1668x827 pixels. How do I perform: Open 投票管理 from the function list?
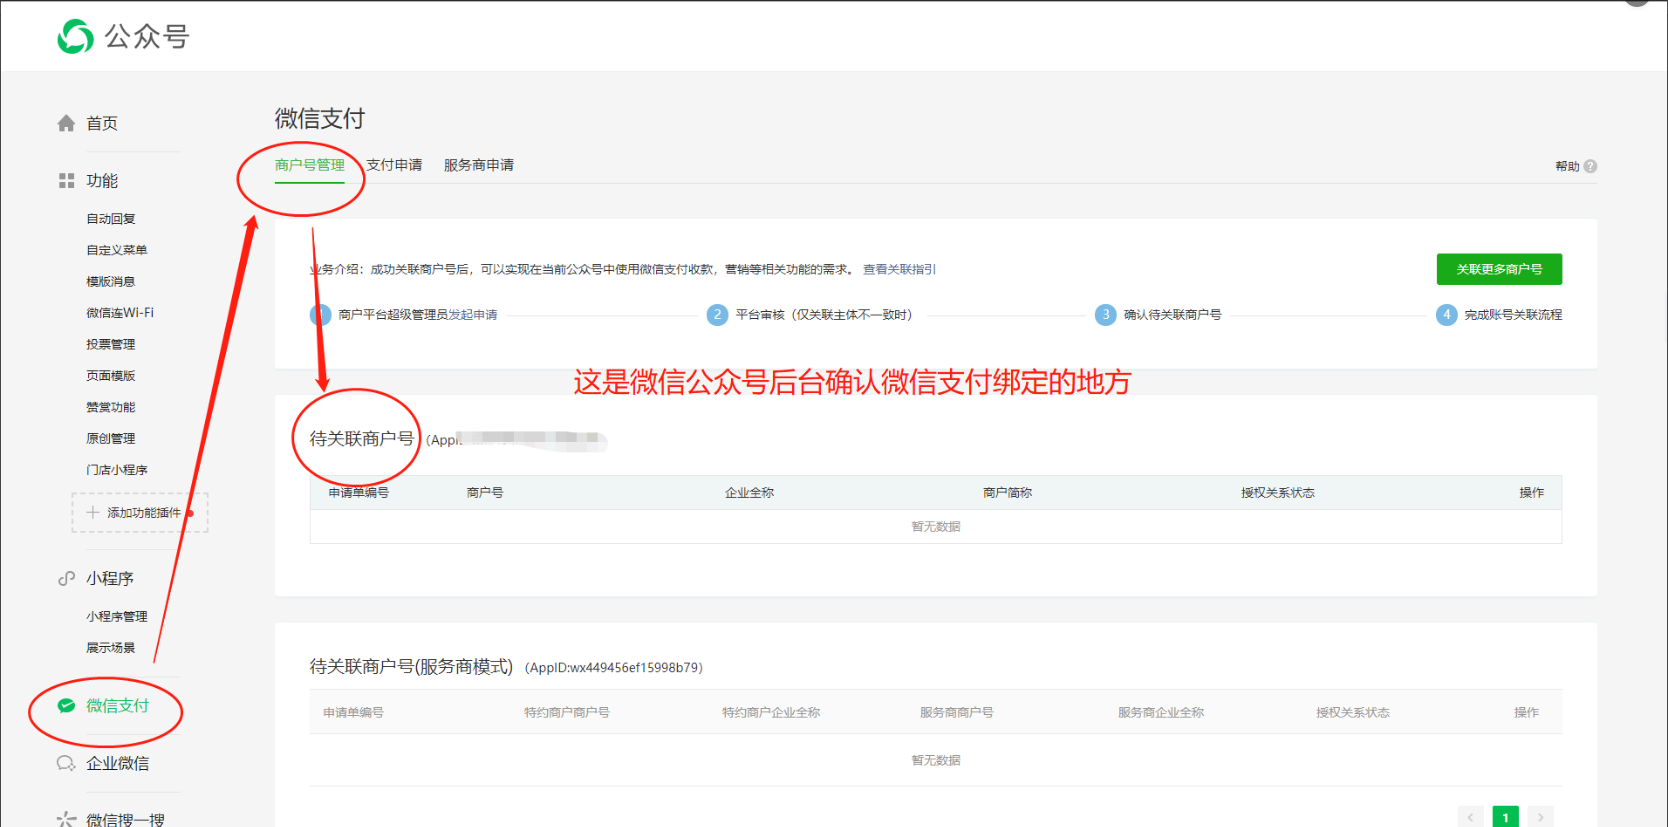click(111, 345)
